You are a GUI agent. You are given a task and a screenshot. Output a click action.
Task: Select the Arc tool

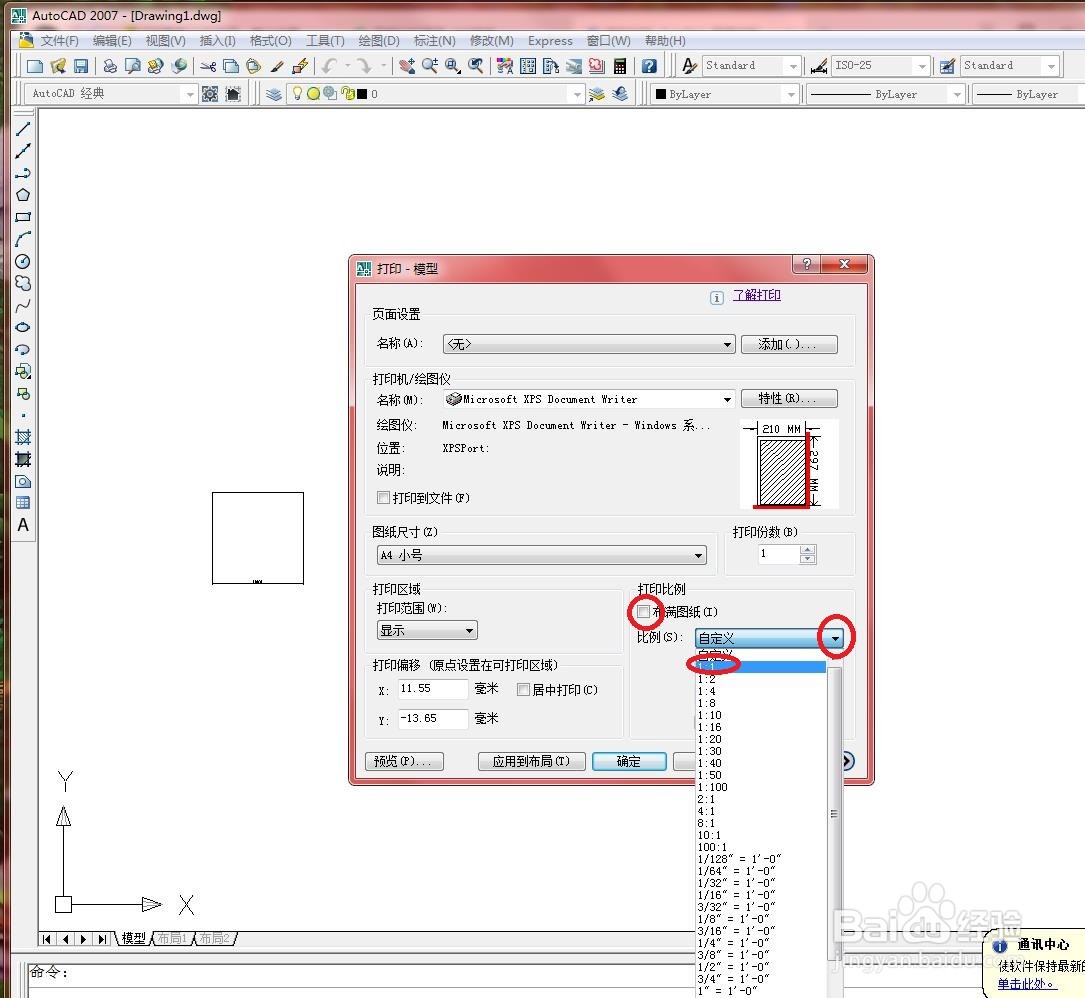tap(23, 239)
